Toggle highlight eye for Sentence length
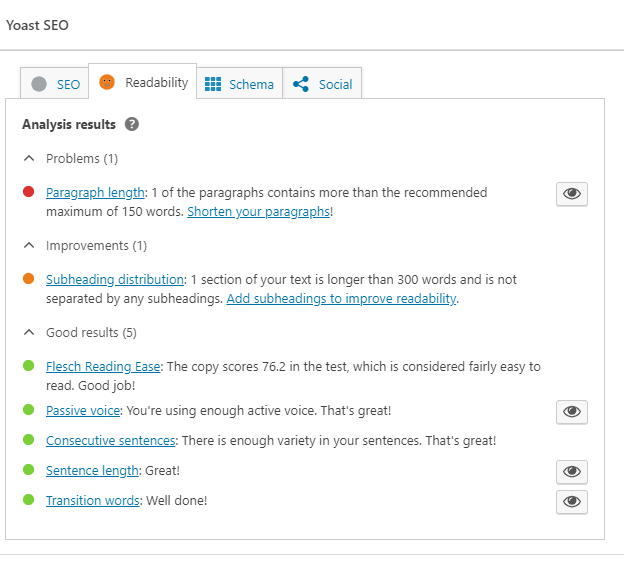 572,472
